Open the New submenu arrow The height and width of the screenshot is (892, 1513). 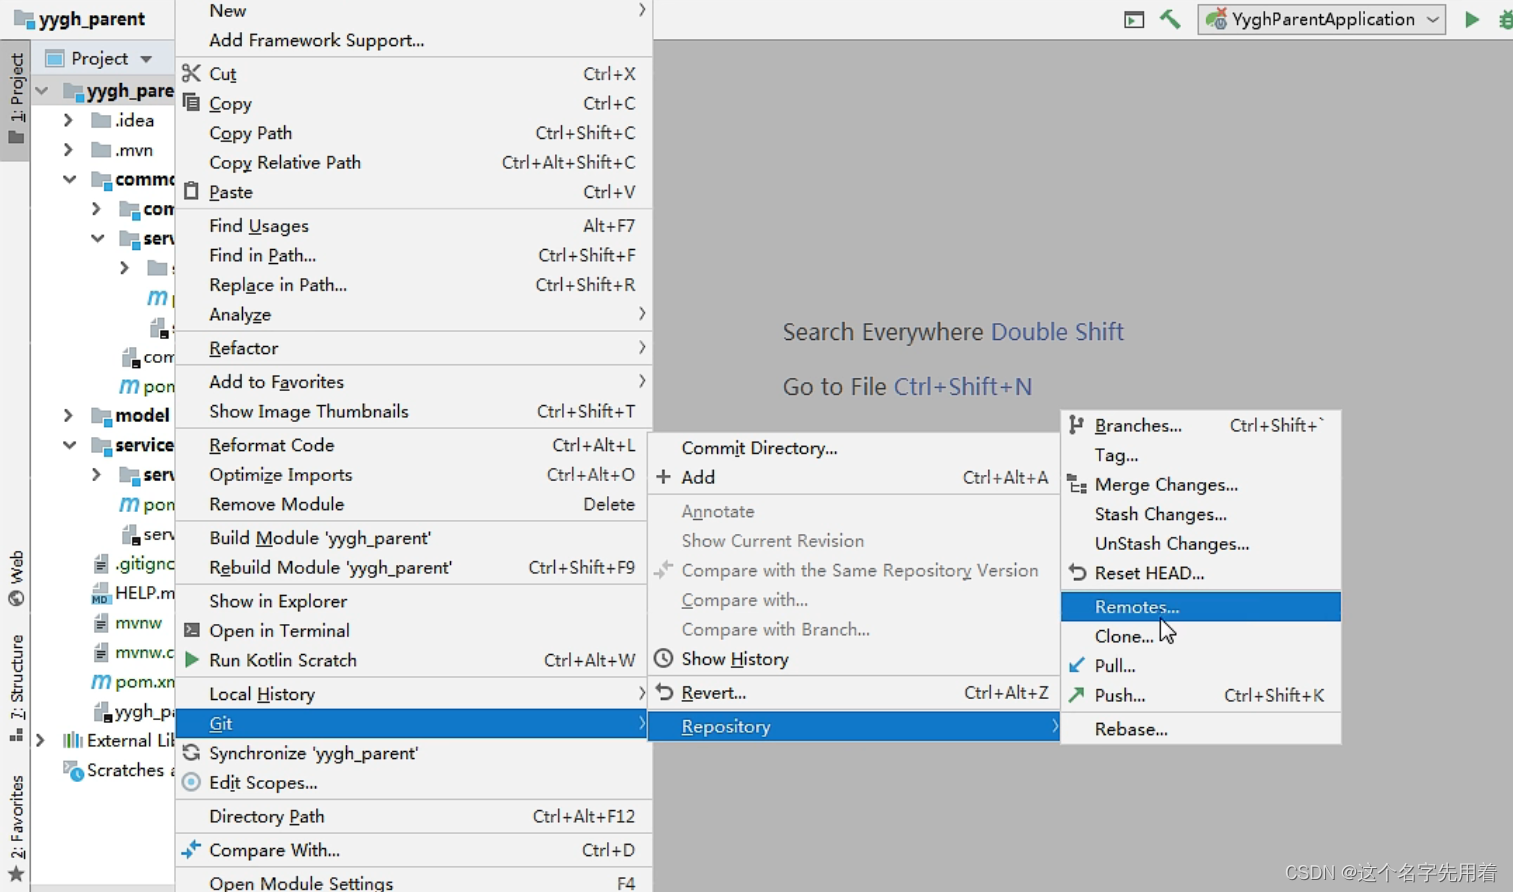tap(641, 10)
